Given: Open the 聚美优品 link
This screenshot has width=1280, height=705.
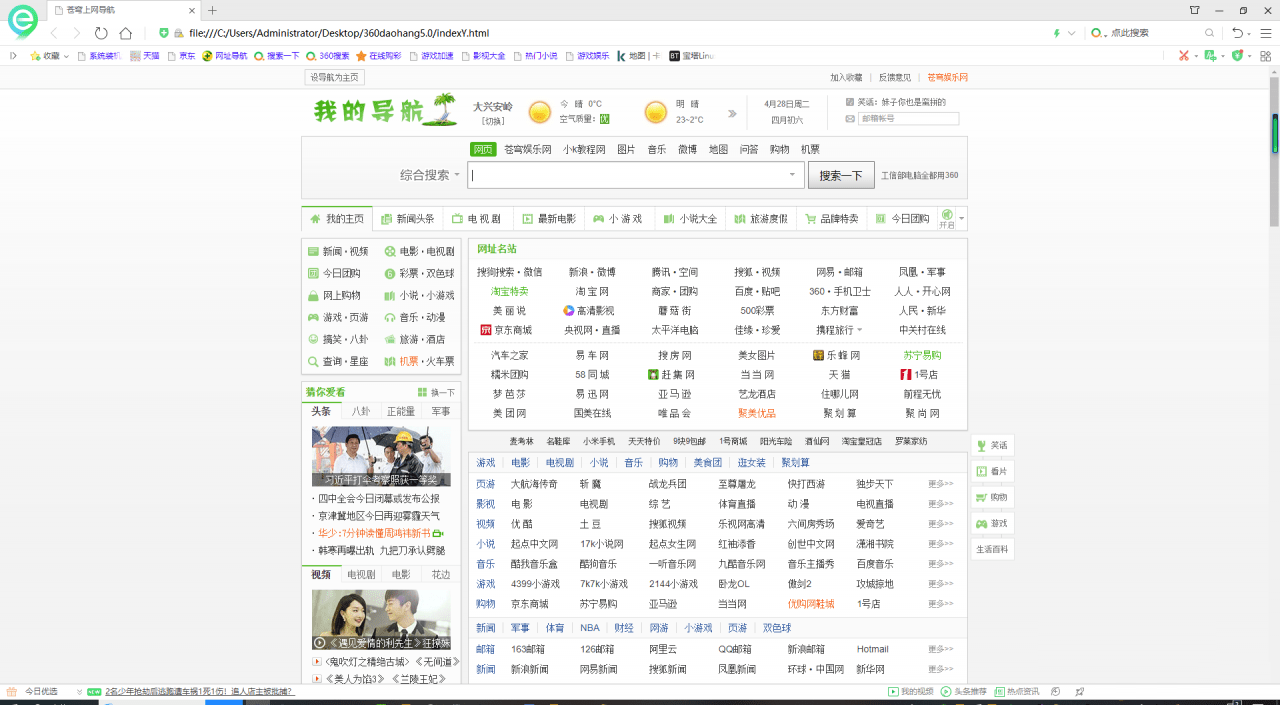Looking at the screenshot, I should [x=757, y=413].
